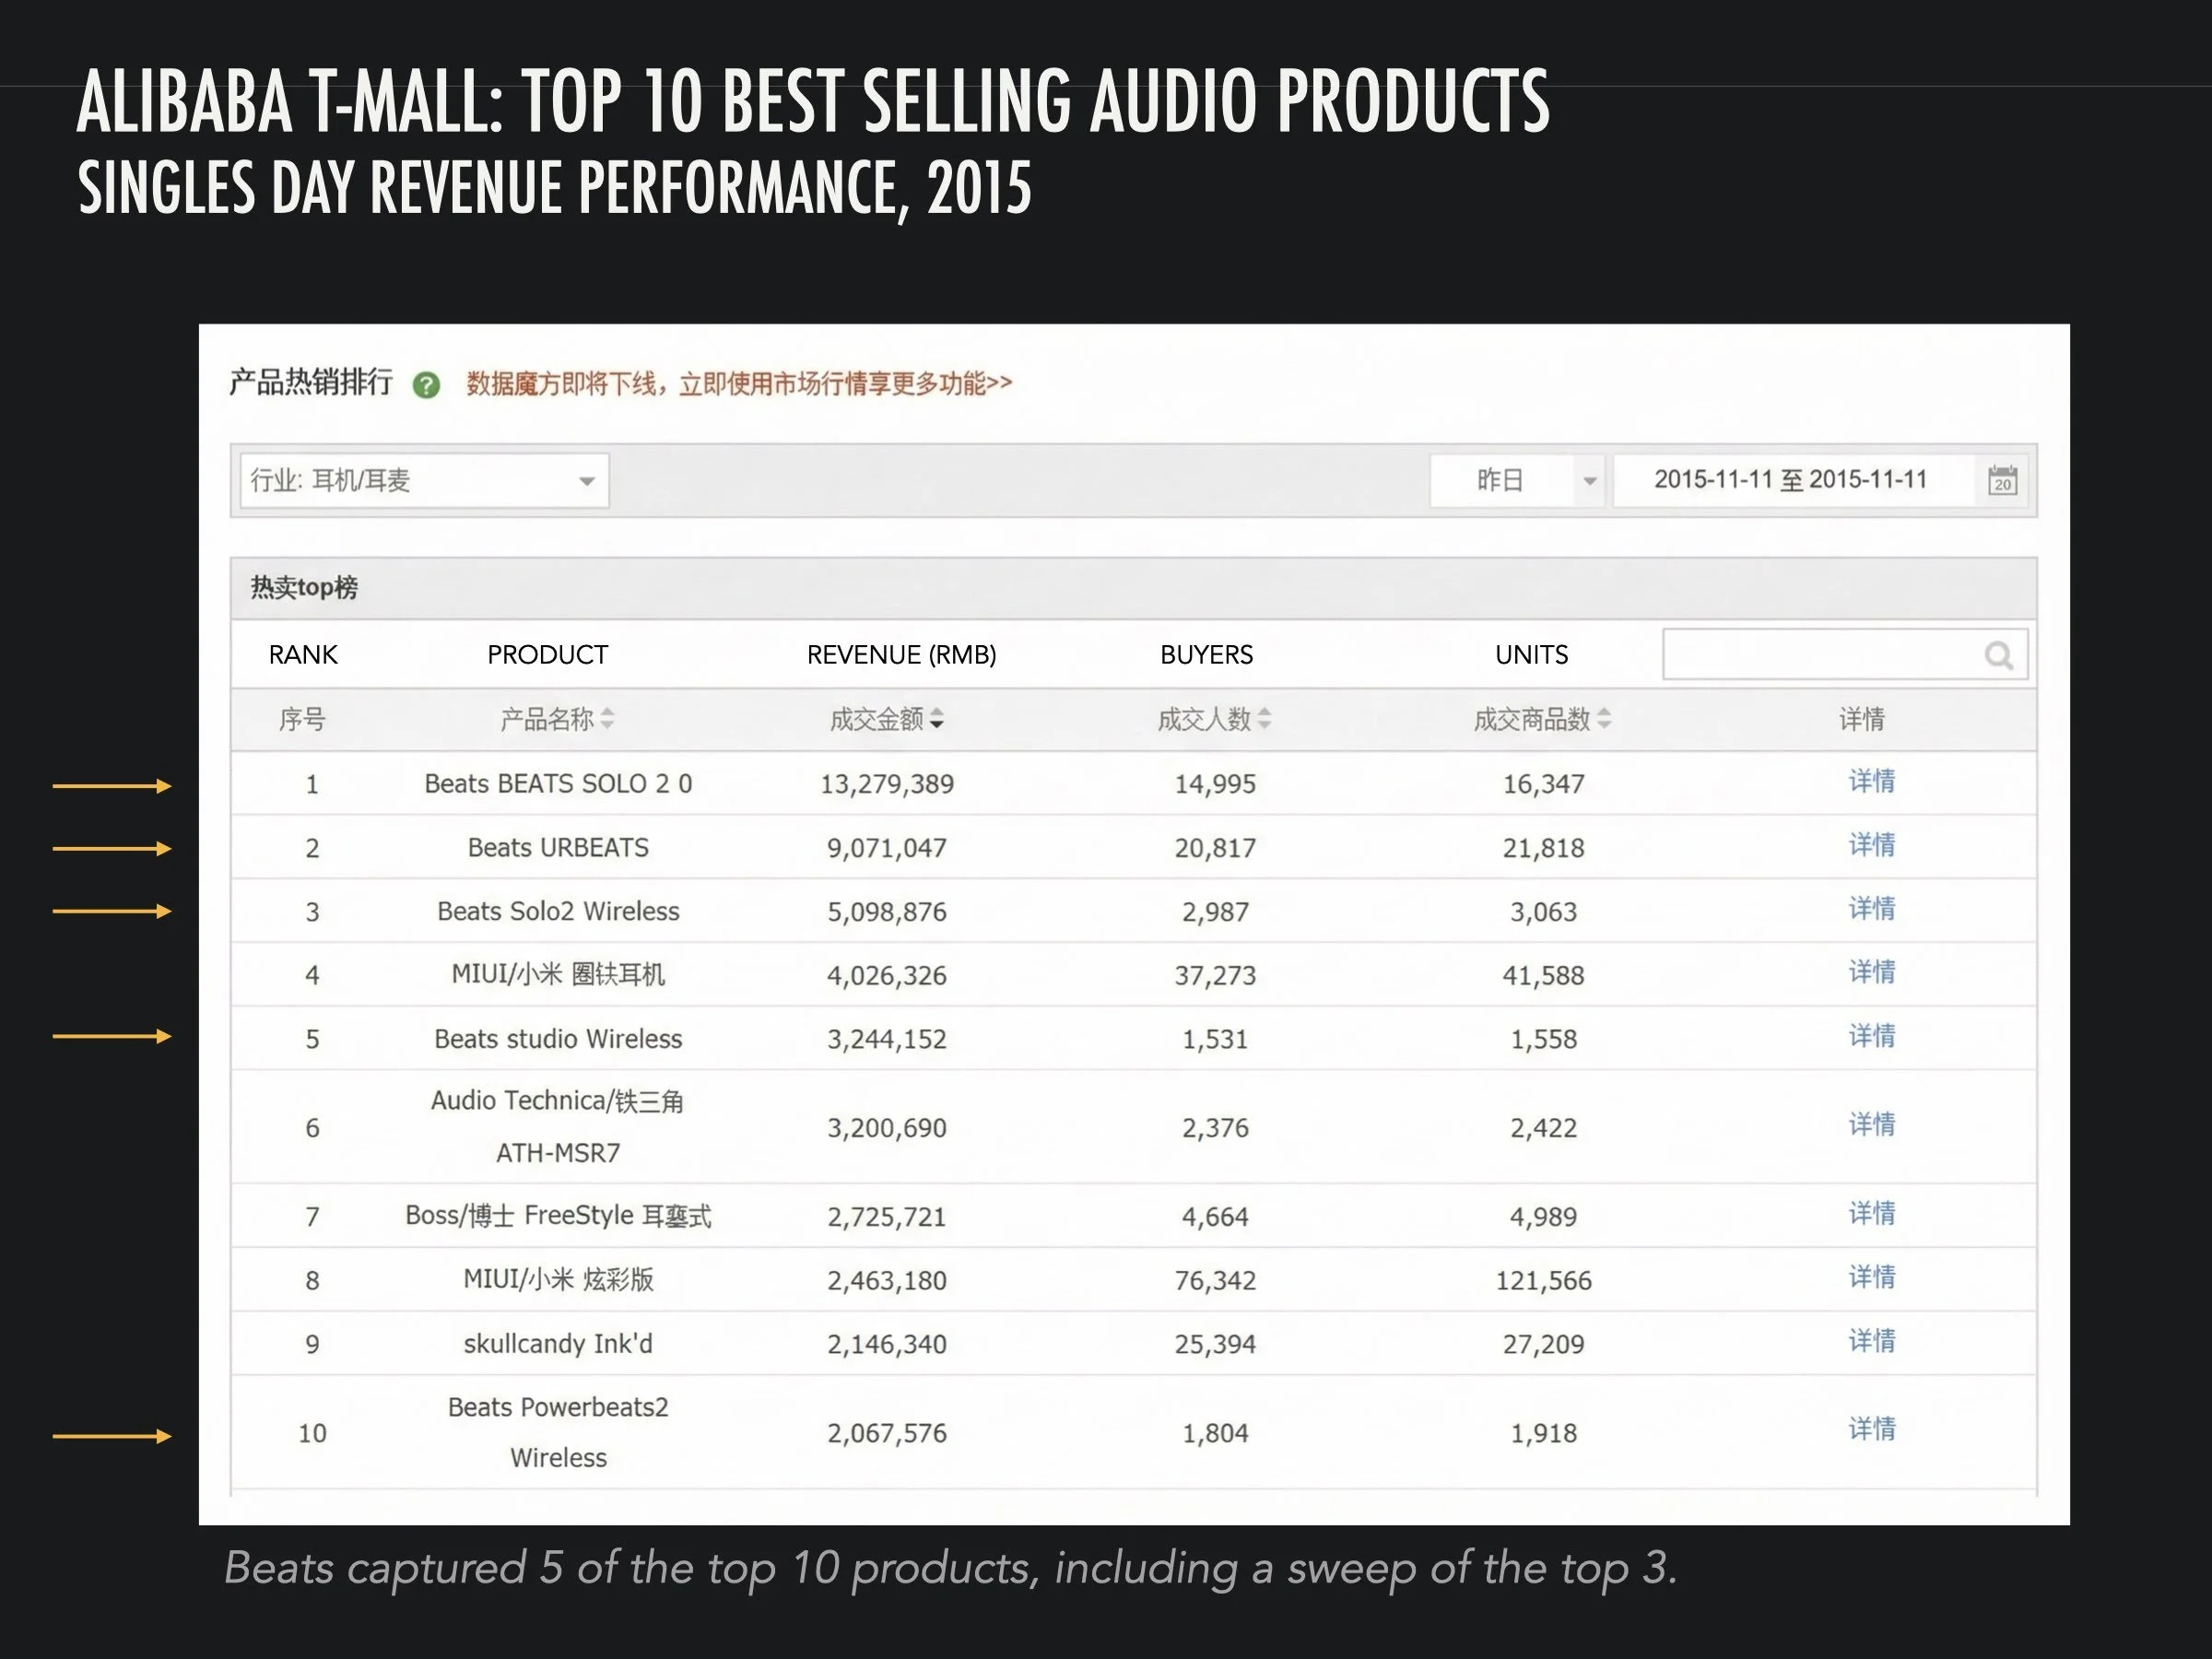
Task: Toggle sorting on the 成交人数 buyers column
Action: coord(1266,719)
